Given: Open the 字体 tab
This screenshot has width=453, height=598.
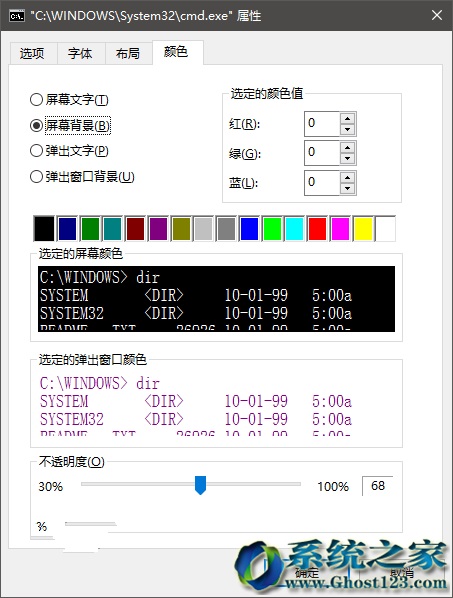Looking at the screenshot, I should click(80, 53).
